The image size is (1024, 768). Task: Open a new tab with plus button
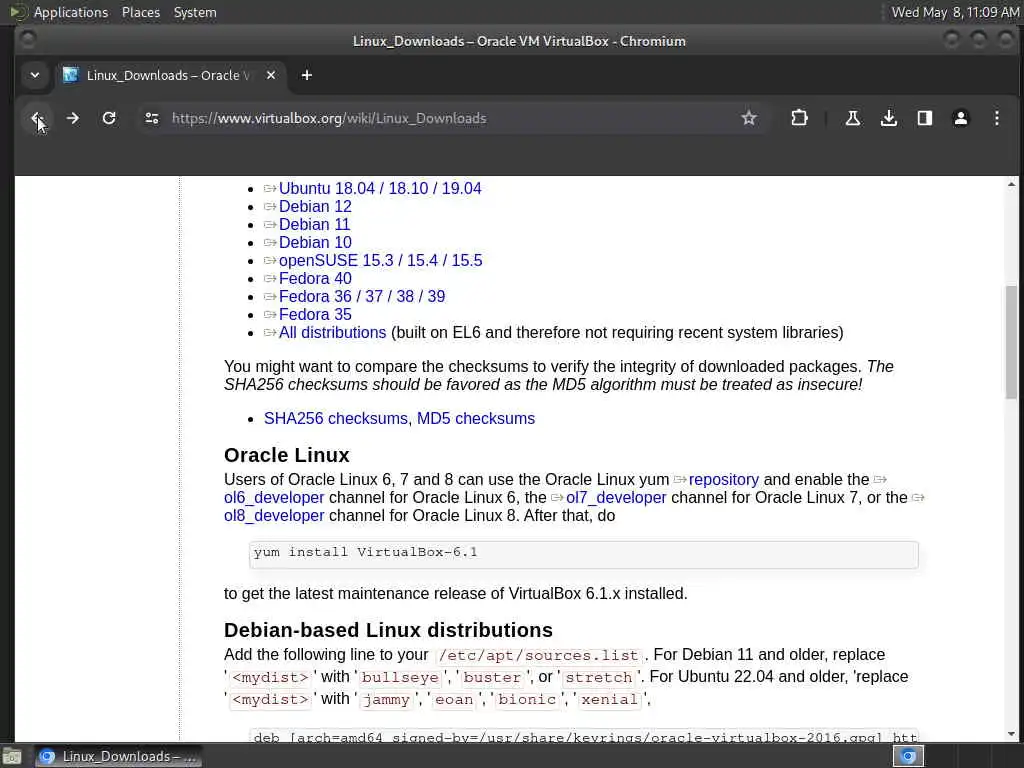click(306, 76)
